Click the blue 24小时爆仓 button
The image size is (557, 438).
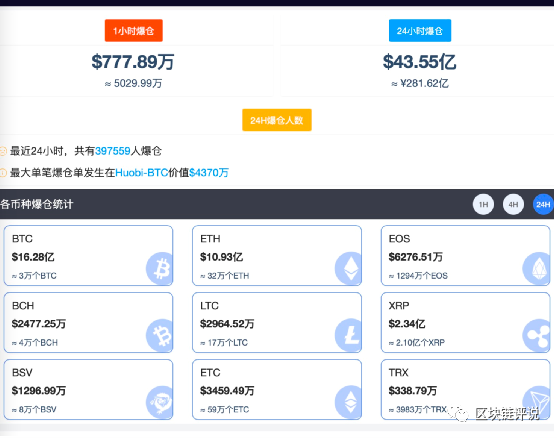420,31
